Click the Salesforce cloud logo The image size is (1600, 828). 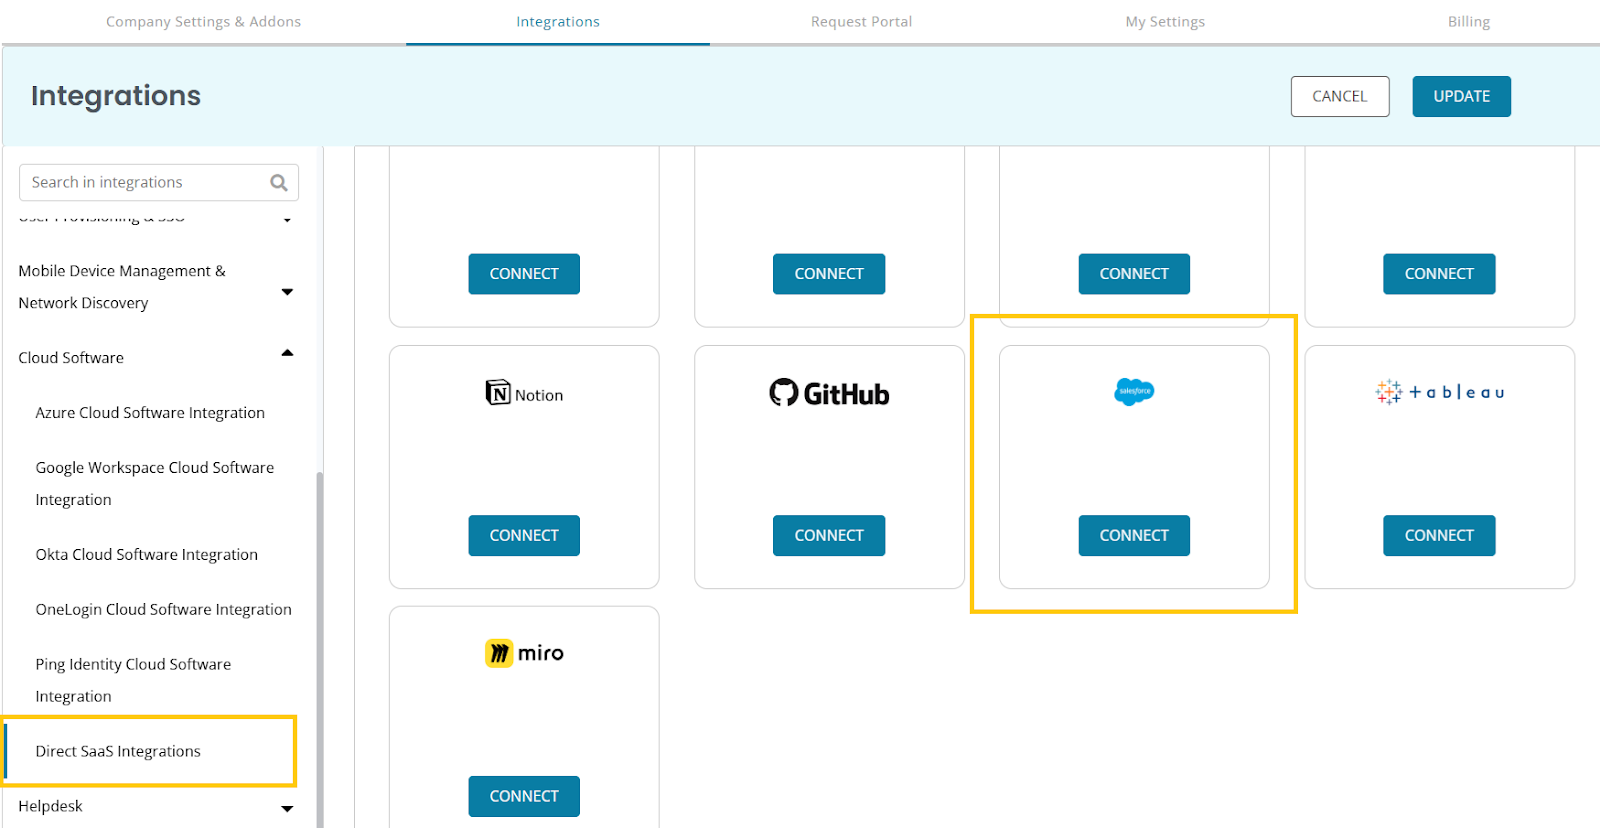1133,391
